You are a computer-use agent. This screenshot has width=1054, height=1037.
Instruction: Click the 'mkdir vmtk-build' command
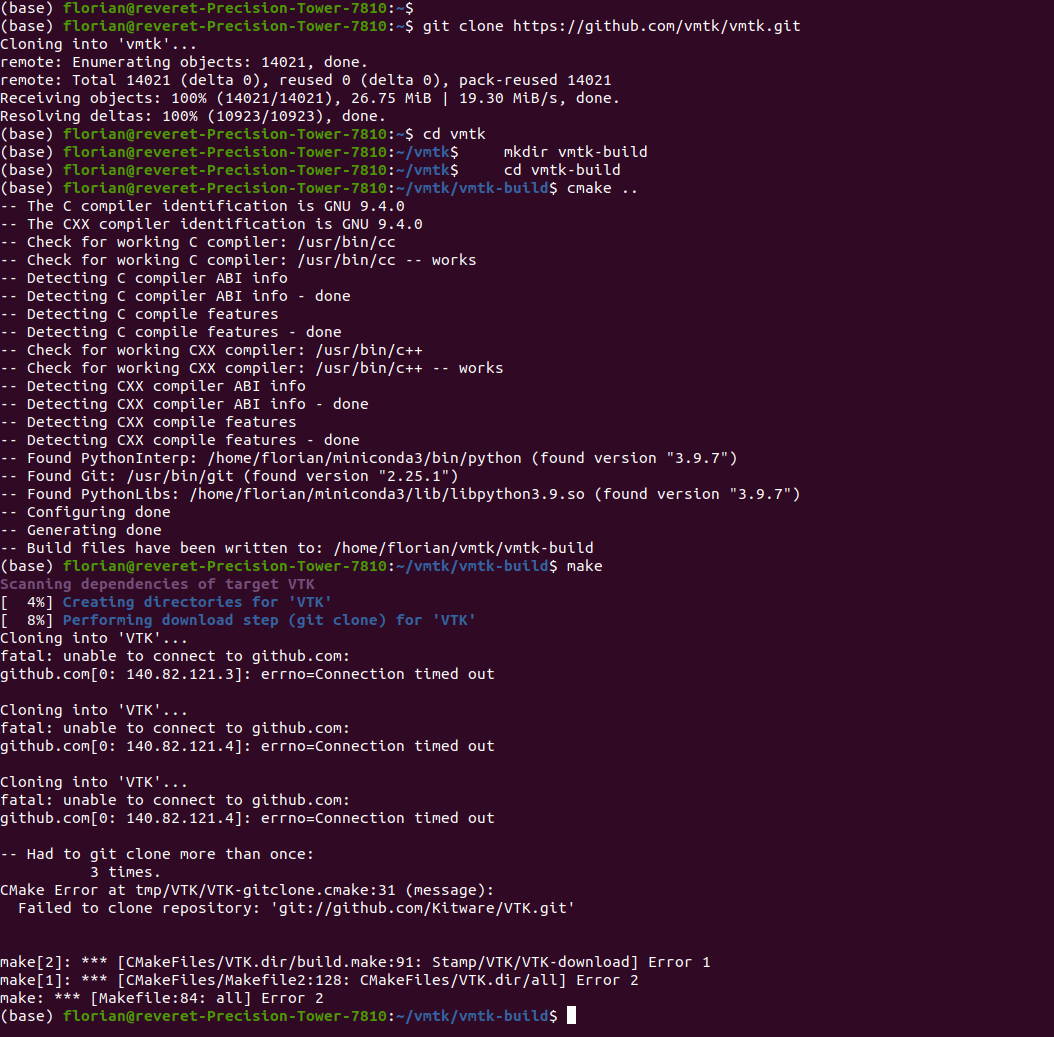[575, 153]
